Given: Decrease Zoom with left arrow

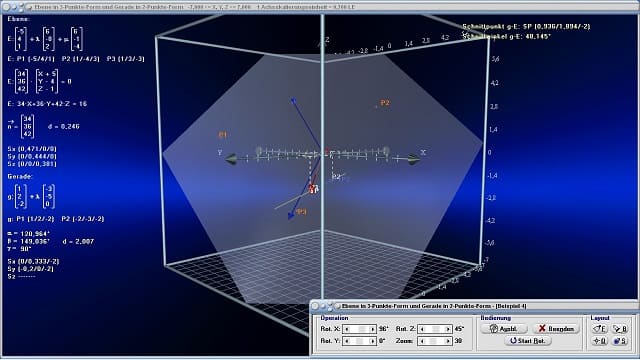Looking at the screenshot, I should [x=422, y=341].
